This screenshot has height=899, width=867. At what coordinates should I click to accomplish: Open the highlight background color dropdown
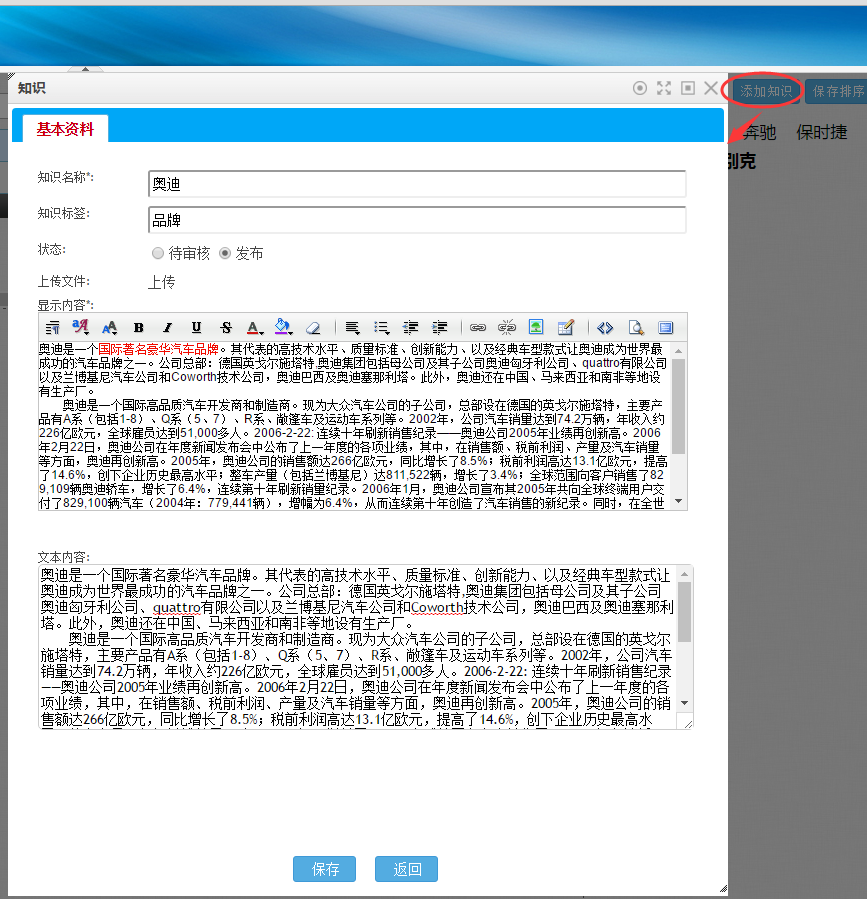(x=283, y=327)
